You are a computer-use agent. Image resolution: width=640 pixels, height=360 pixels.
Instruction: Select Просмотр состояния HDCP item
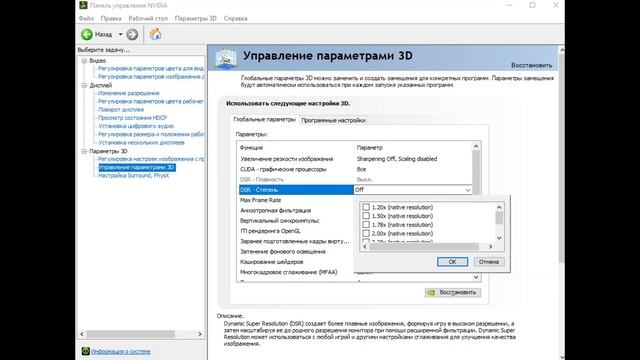[x=132, y=118]
